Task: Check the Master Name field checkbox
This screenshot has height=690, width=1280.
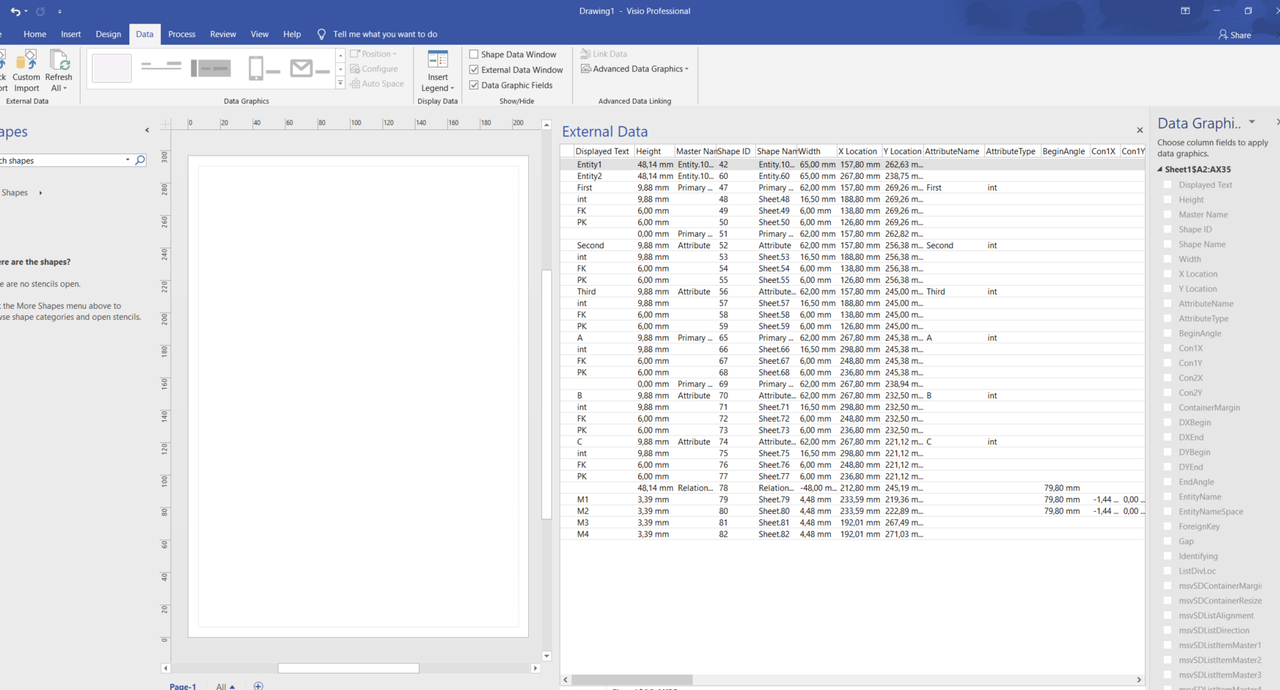Action: 1167,214
